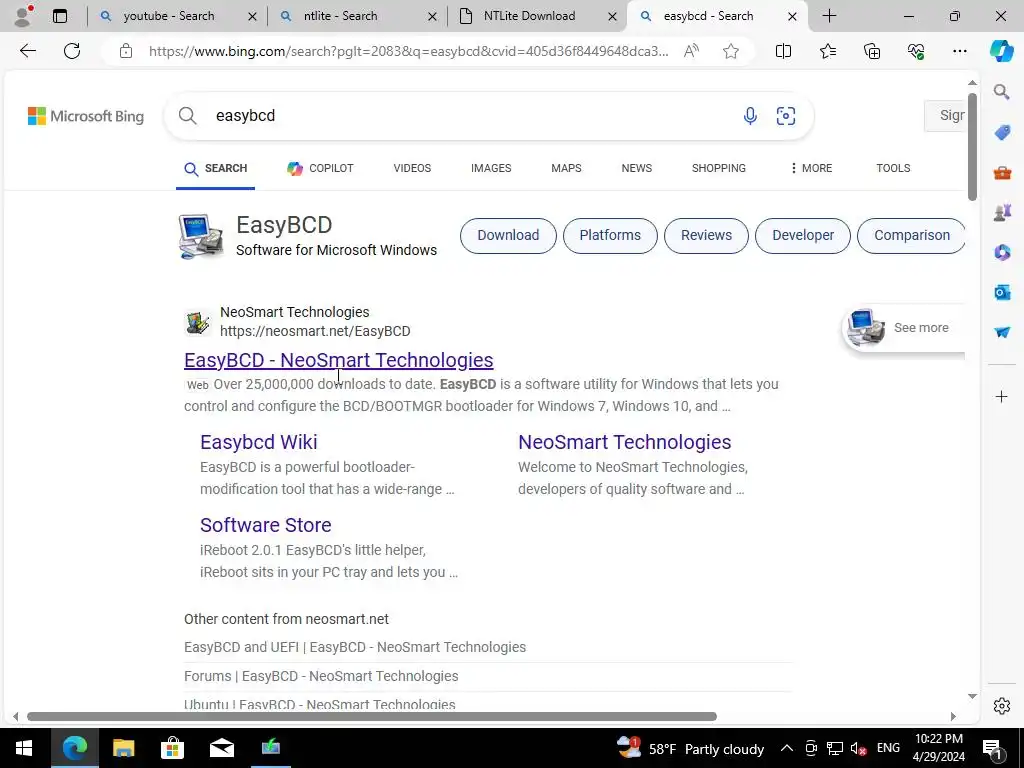Switch to MAPS results
Viewport: 1024px width, 768px height.
click(566, 168)
